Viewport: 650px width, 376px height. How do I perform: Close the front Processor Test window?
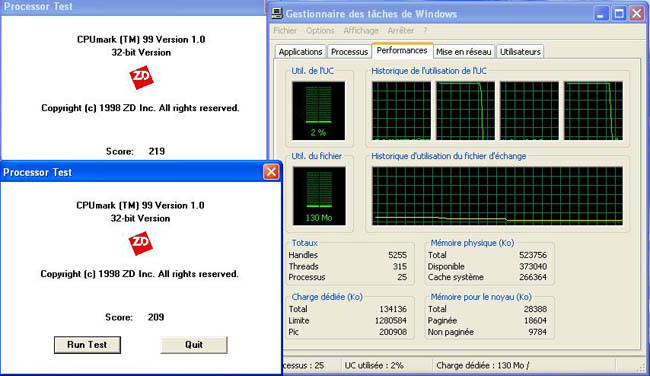(271, 172)
